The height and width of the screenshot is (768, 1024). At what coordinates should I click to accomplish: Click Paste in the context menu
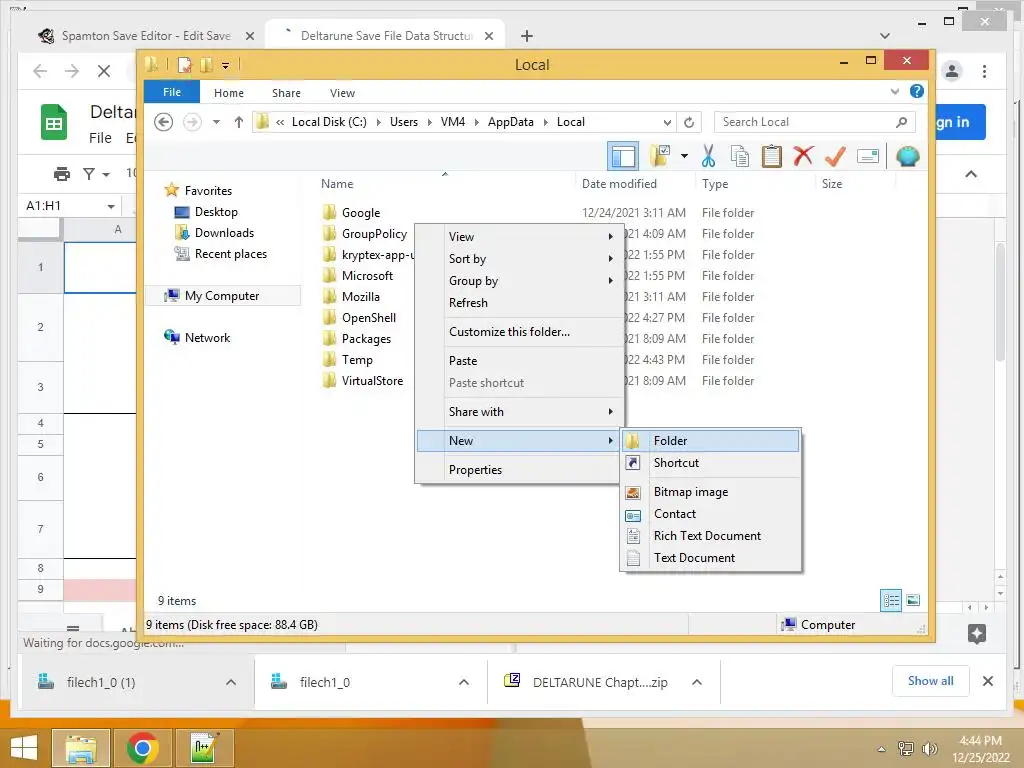pyautogui.click(x=519, y=360)
